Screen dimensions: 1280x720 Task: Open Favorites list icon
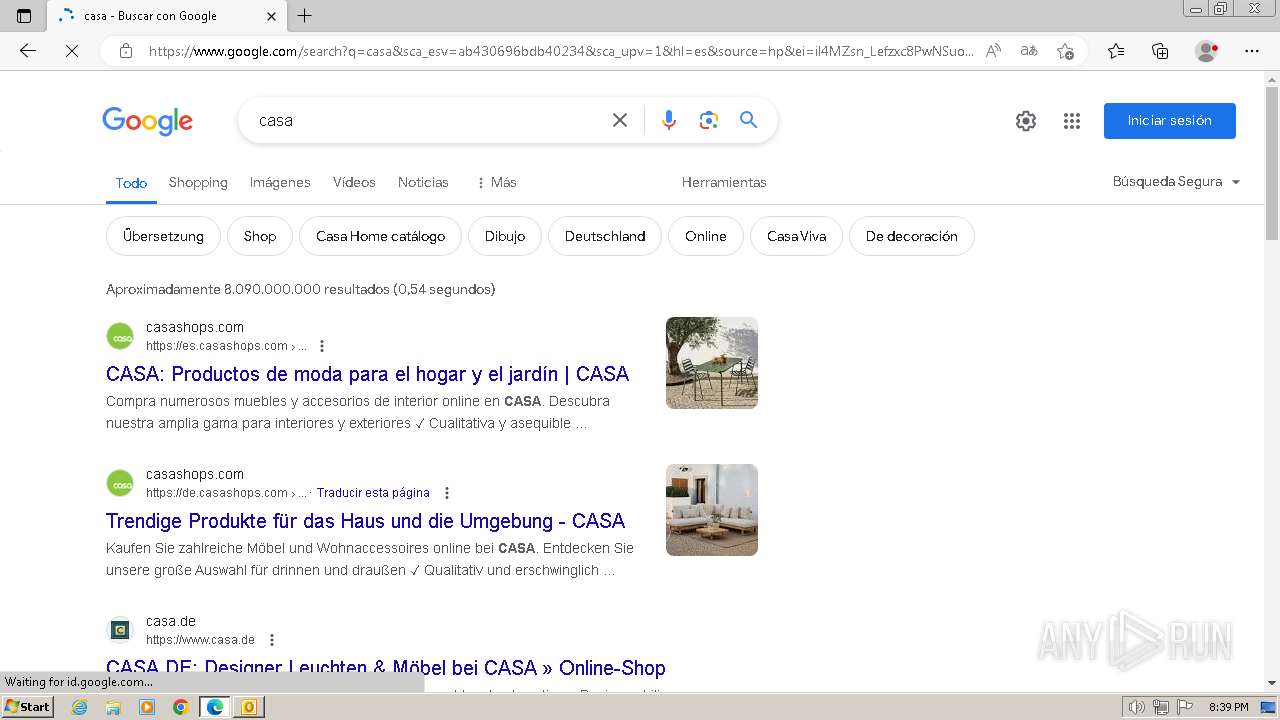point(1116,51)
